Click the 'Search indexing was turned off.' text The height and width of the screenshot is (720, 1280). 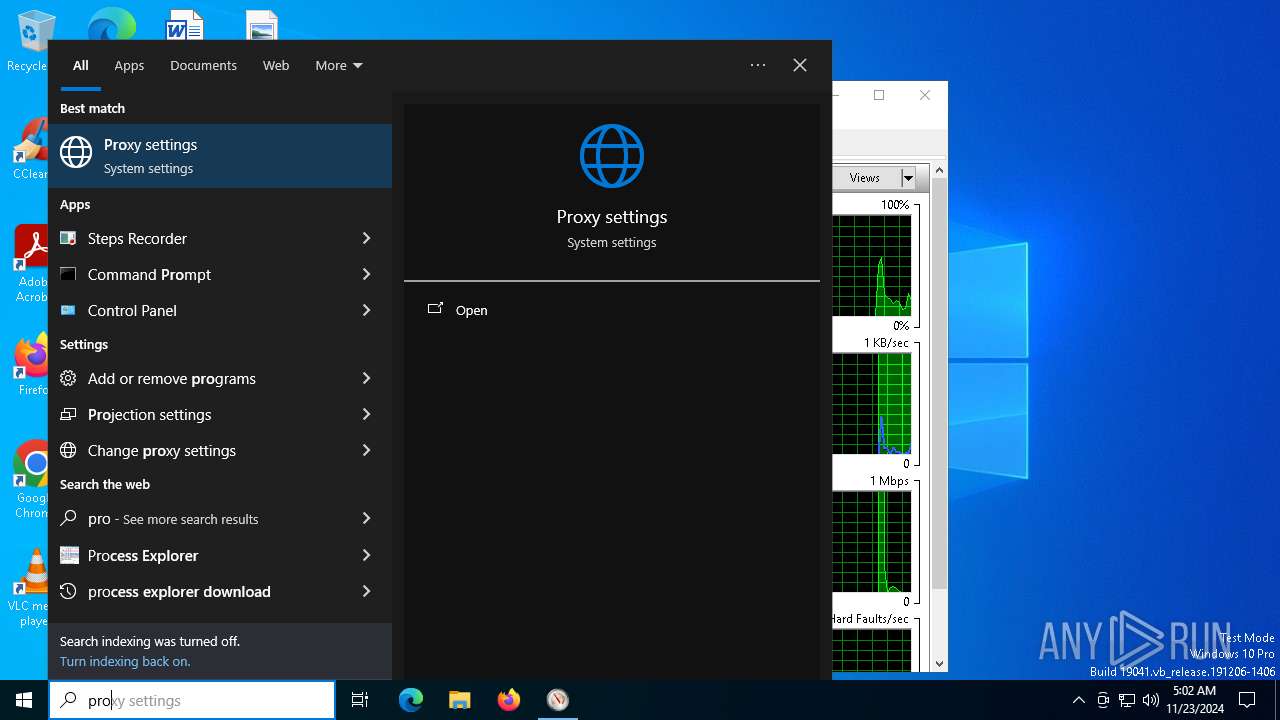150,641
